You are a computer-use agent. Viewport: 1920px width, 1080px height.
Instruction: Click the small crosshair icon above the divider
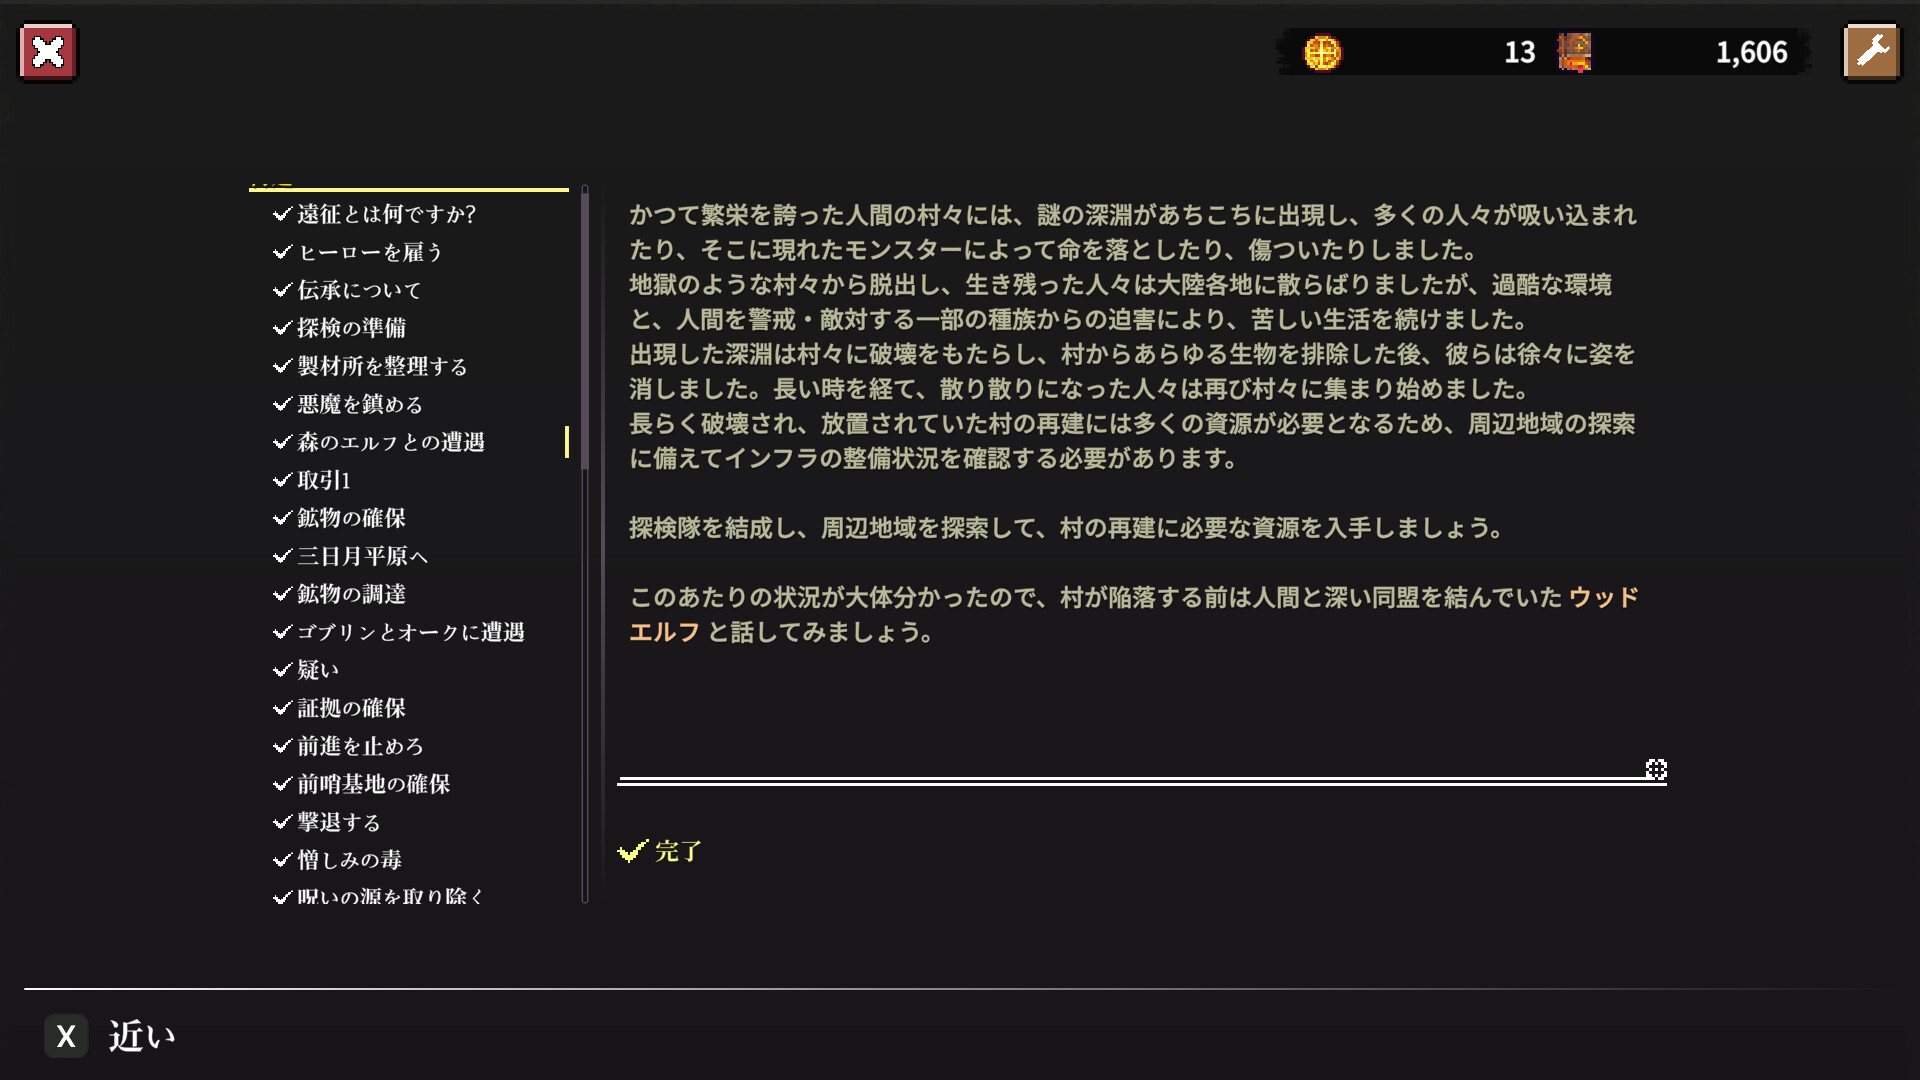point(1656,769)
